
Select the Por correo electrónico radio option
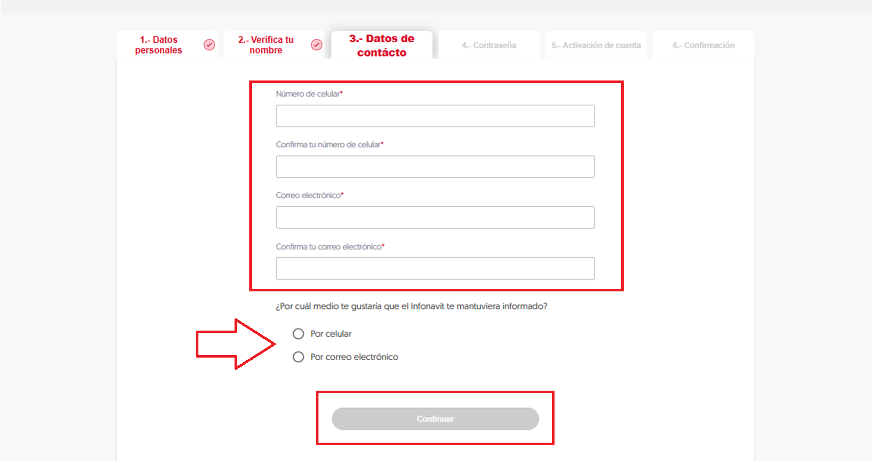coord(298,357)
